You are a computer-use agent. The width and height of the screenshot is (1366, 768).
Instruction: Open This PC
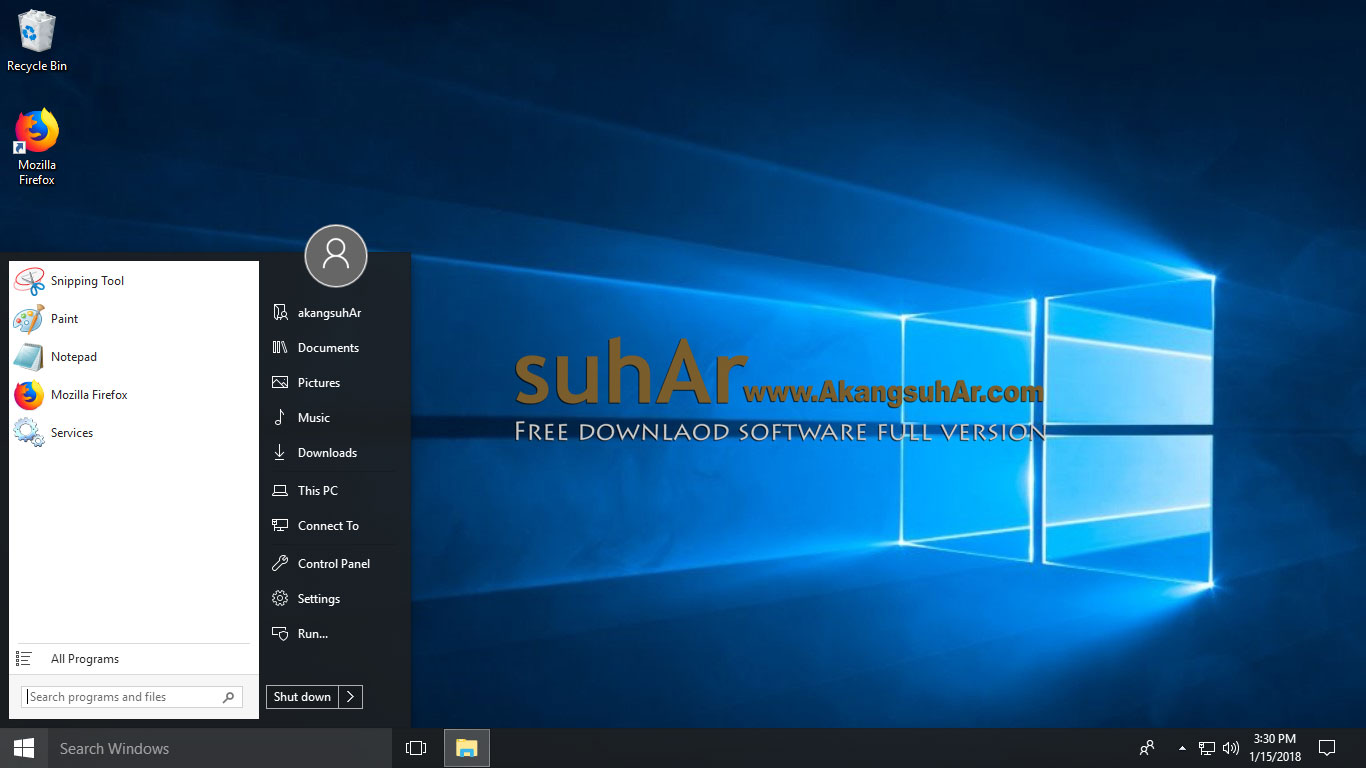tap(315, 490)
